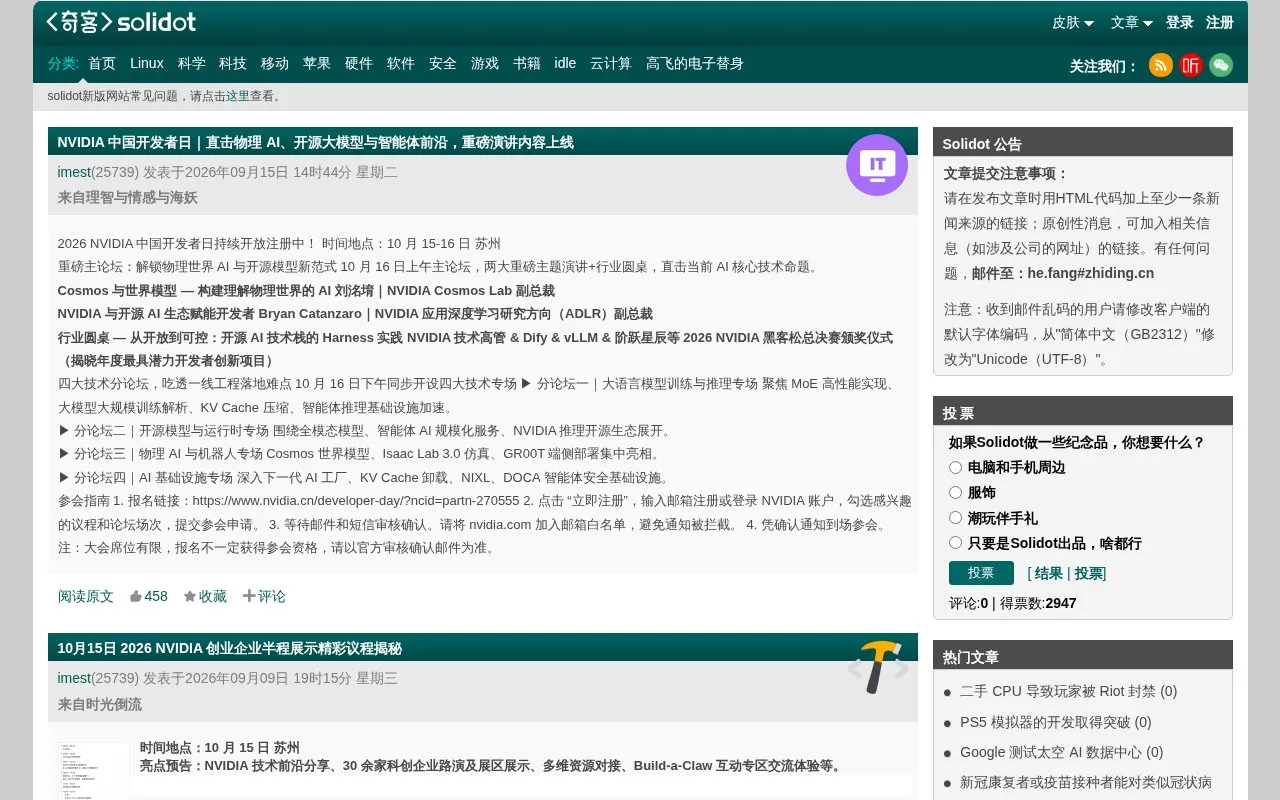The image size is (1280, 800).
Task: Go to 首页 category tab
Action: coord(102,63)
